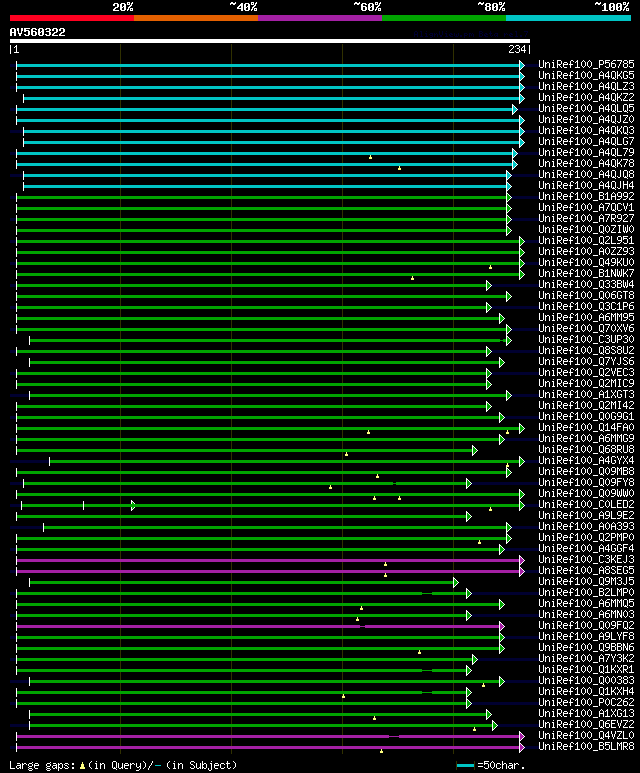Click the cyan =50char. scale bar

[465, 766]
